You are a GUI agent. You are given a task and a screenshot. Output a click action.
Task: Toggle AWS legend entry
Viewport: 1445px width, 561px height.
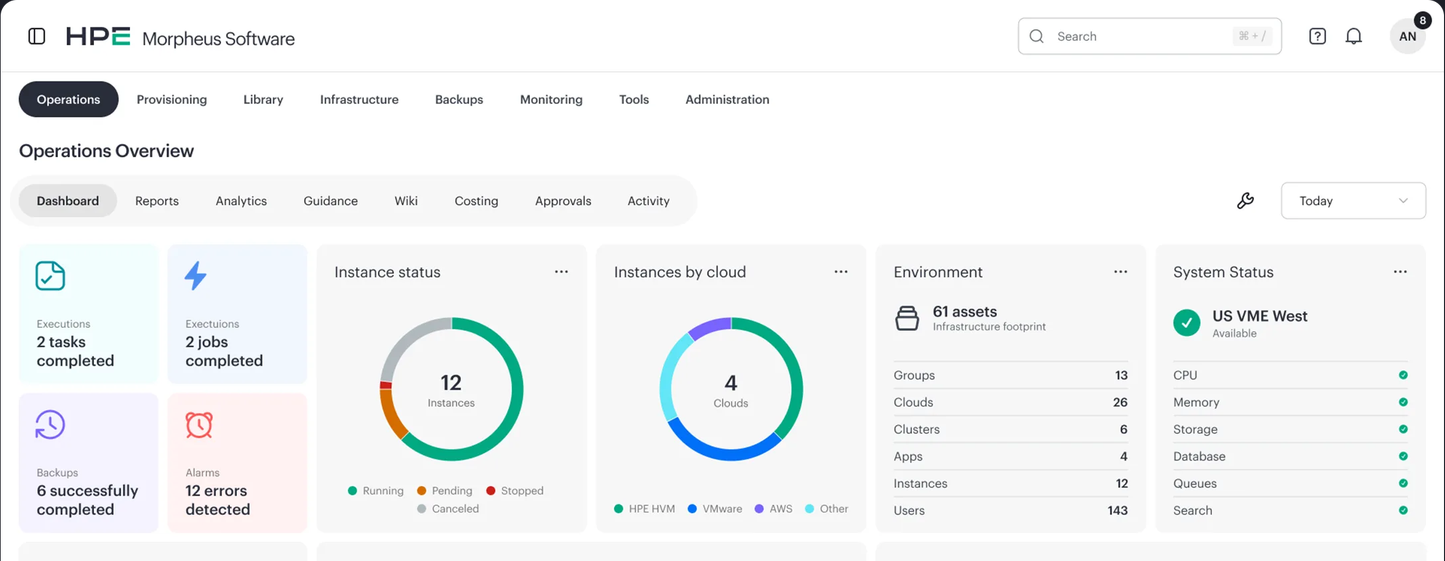tap(774, 509)
